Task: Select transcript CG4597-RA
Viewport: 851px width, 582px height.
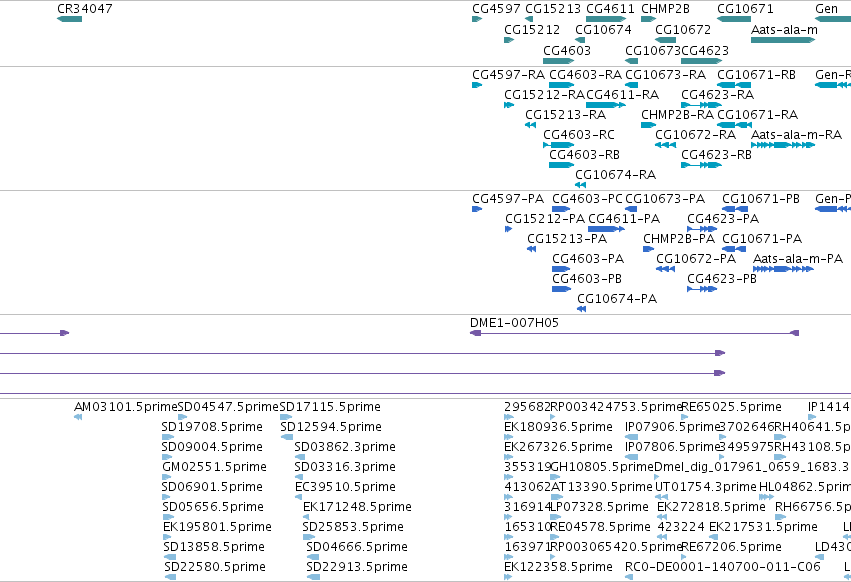Action: [477, 85]
